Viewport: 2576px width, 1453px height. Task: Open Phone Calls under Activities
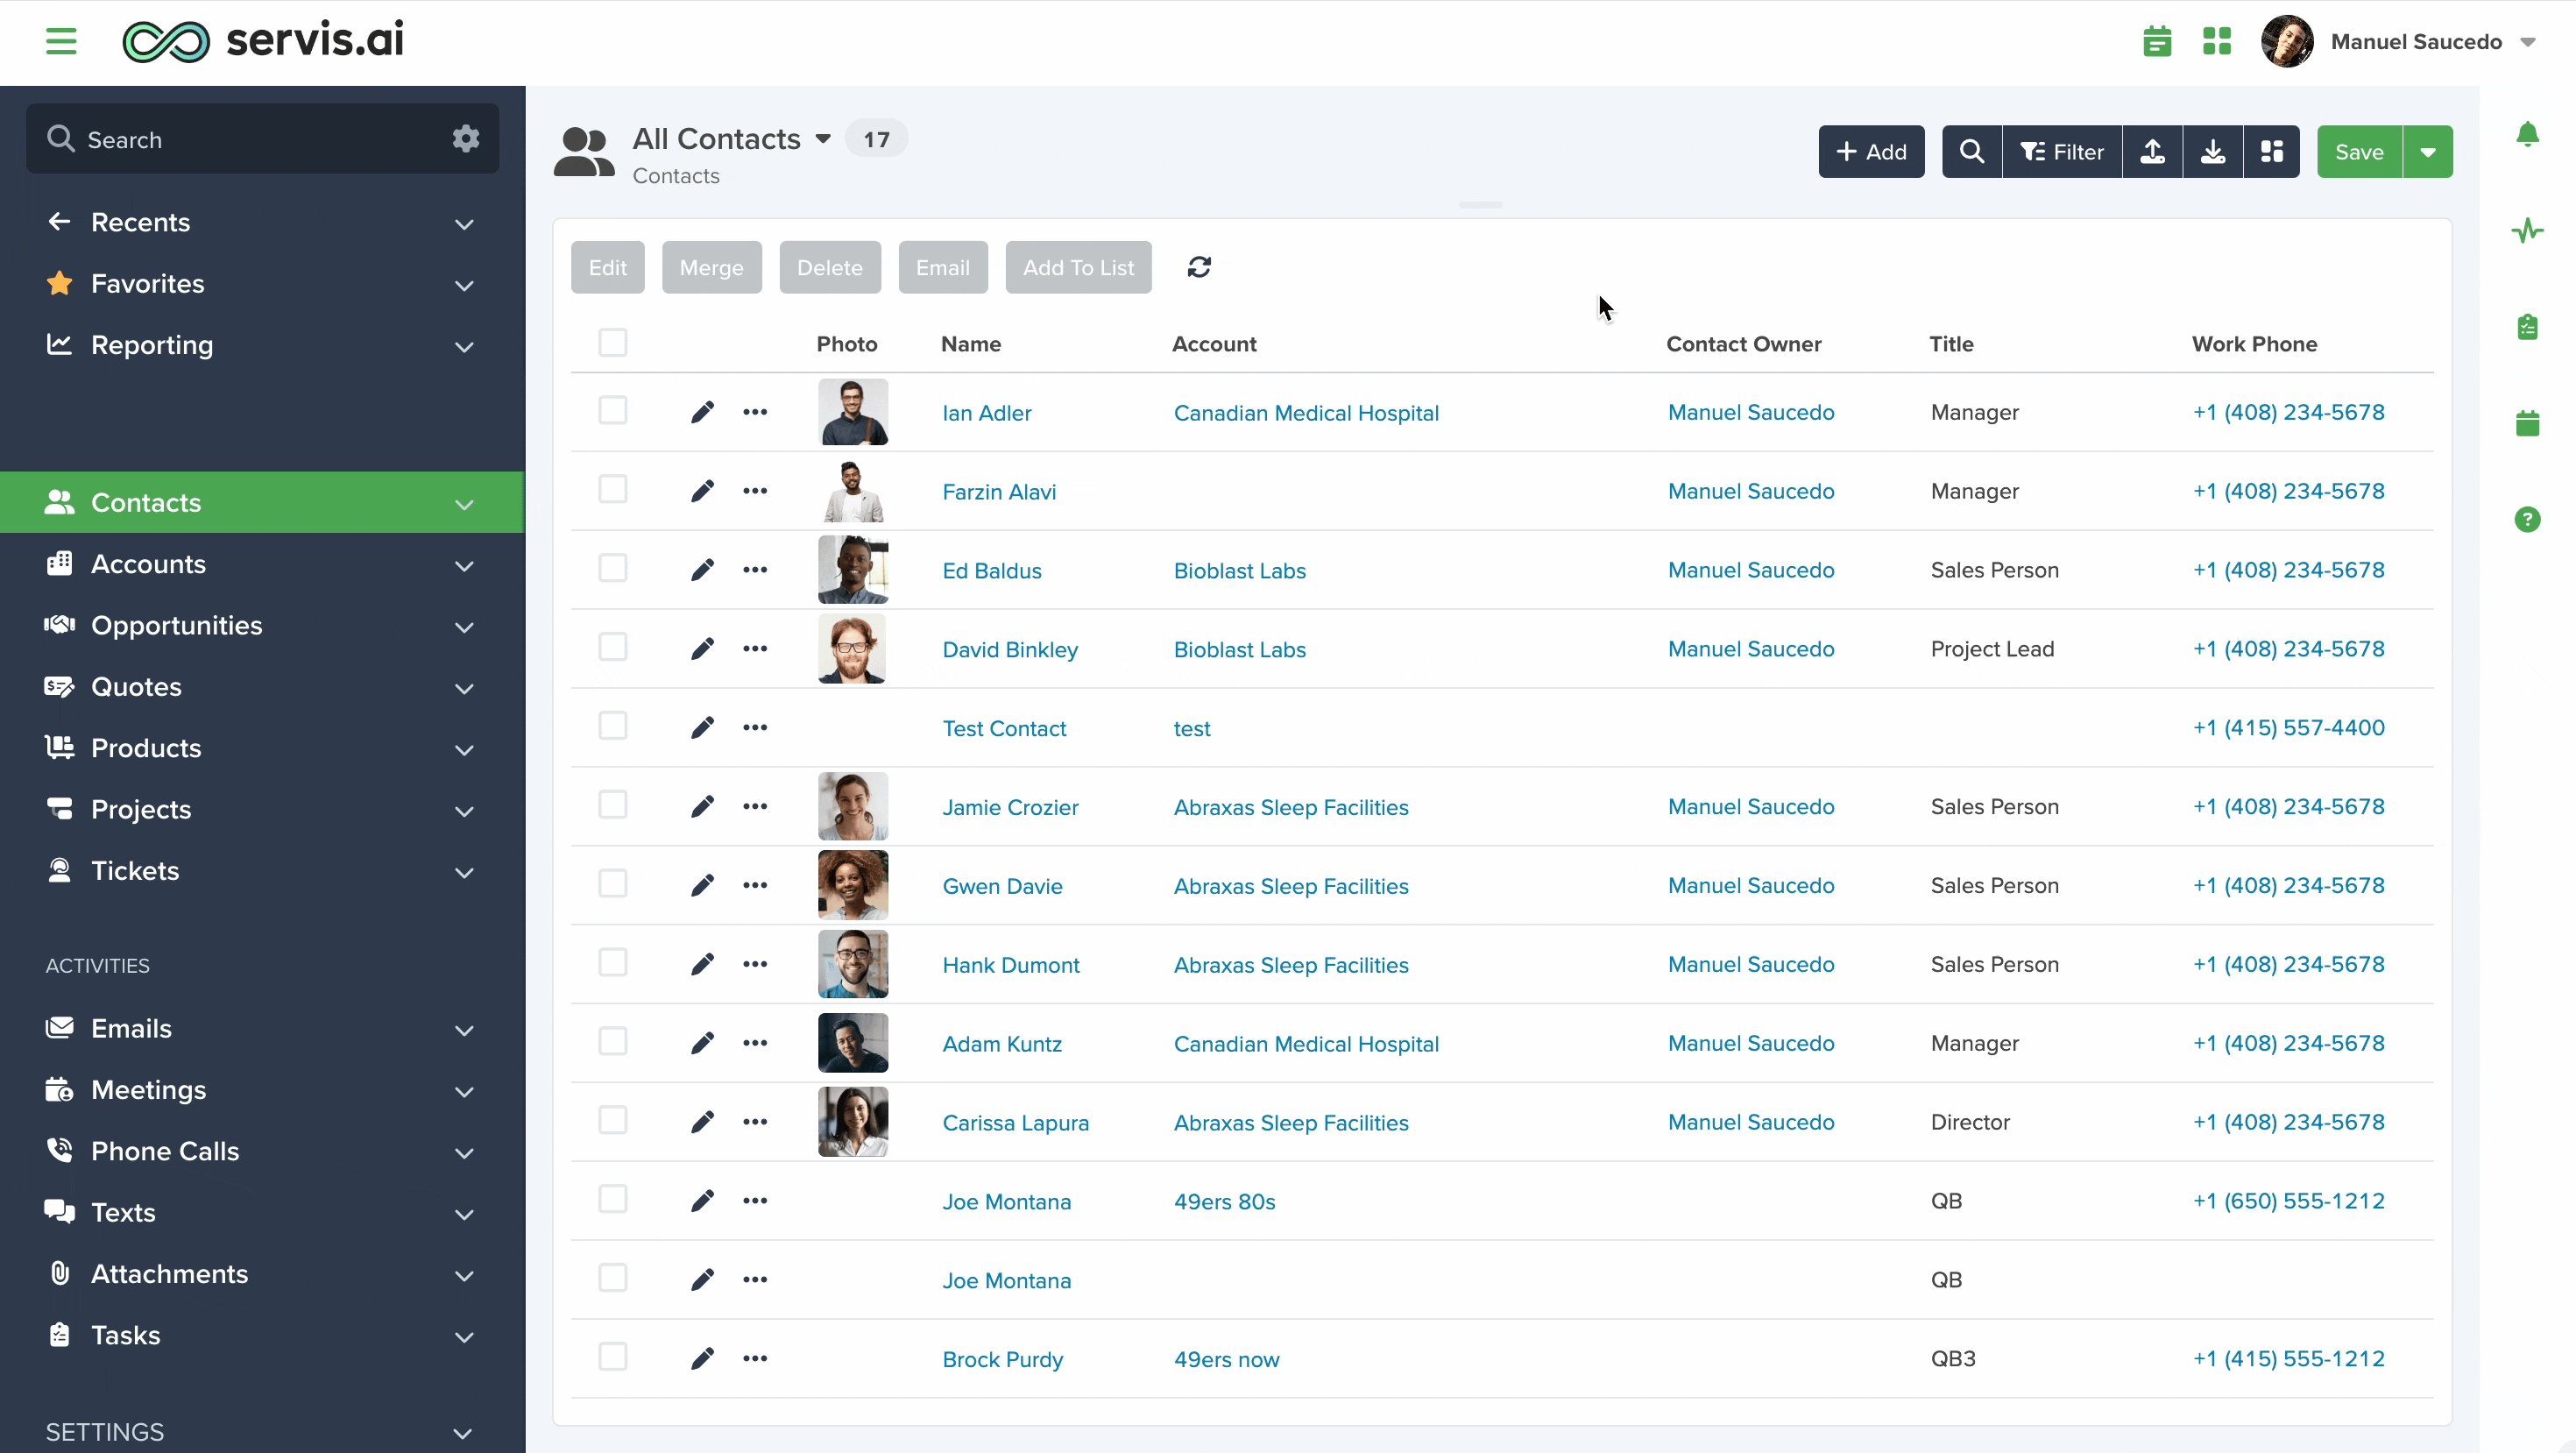pos(165,1151)
